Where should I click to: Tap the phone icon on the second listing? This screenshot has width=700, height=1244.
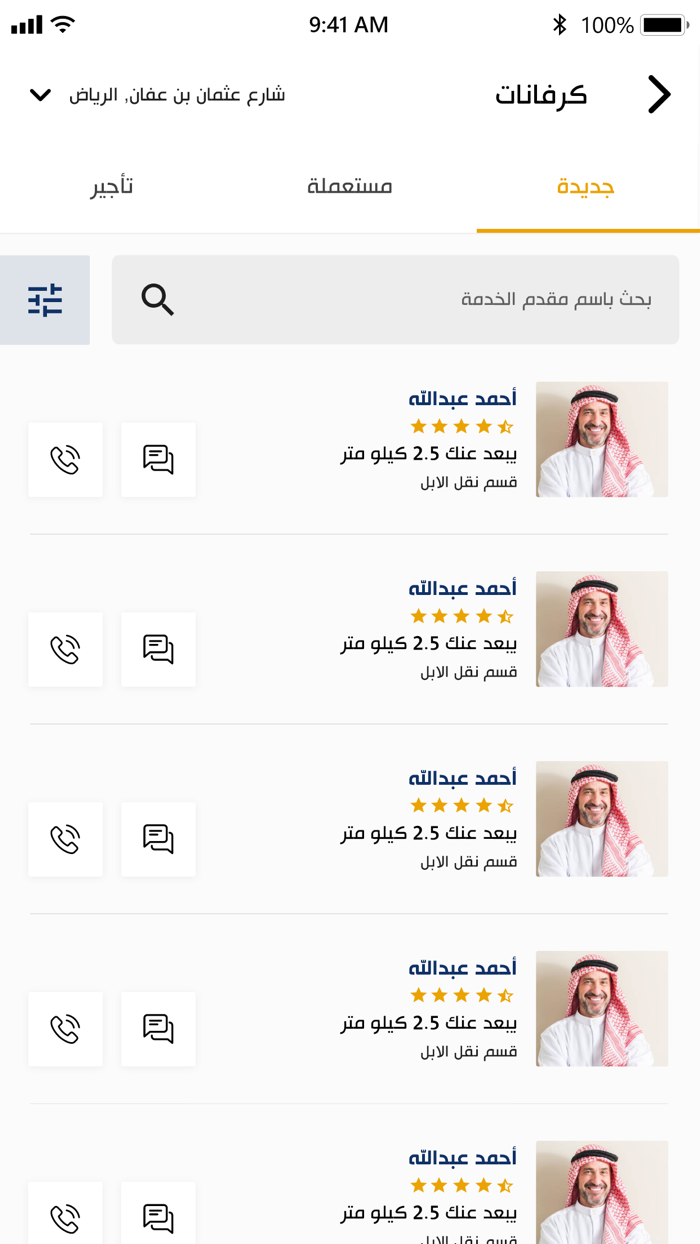(x=65, y=649)
